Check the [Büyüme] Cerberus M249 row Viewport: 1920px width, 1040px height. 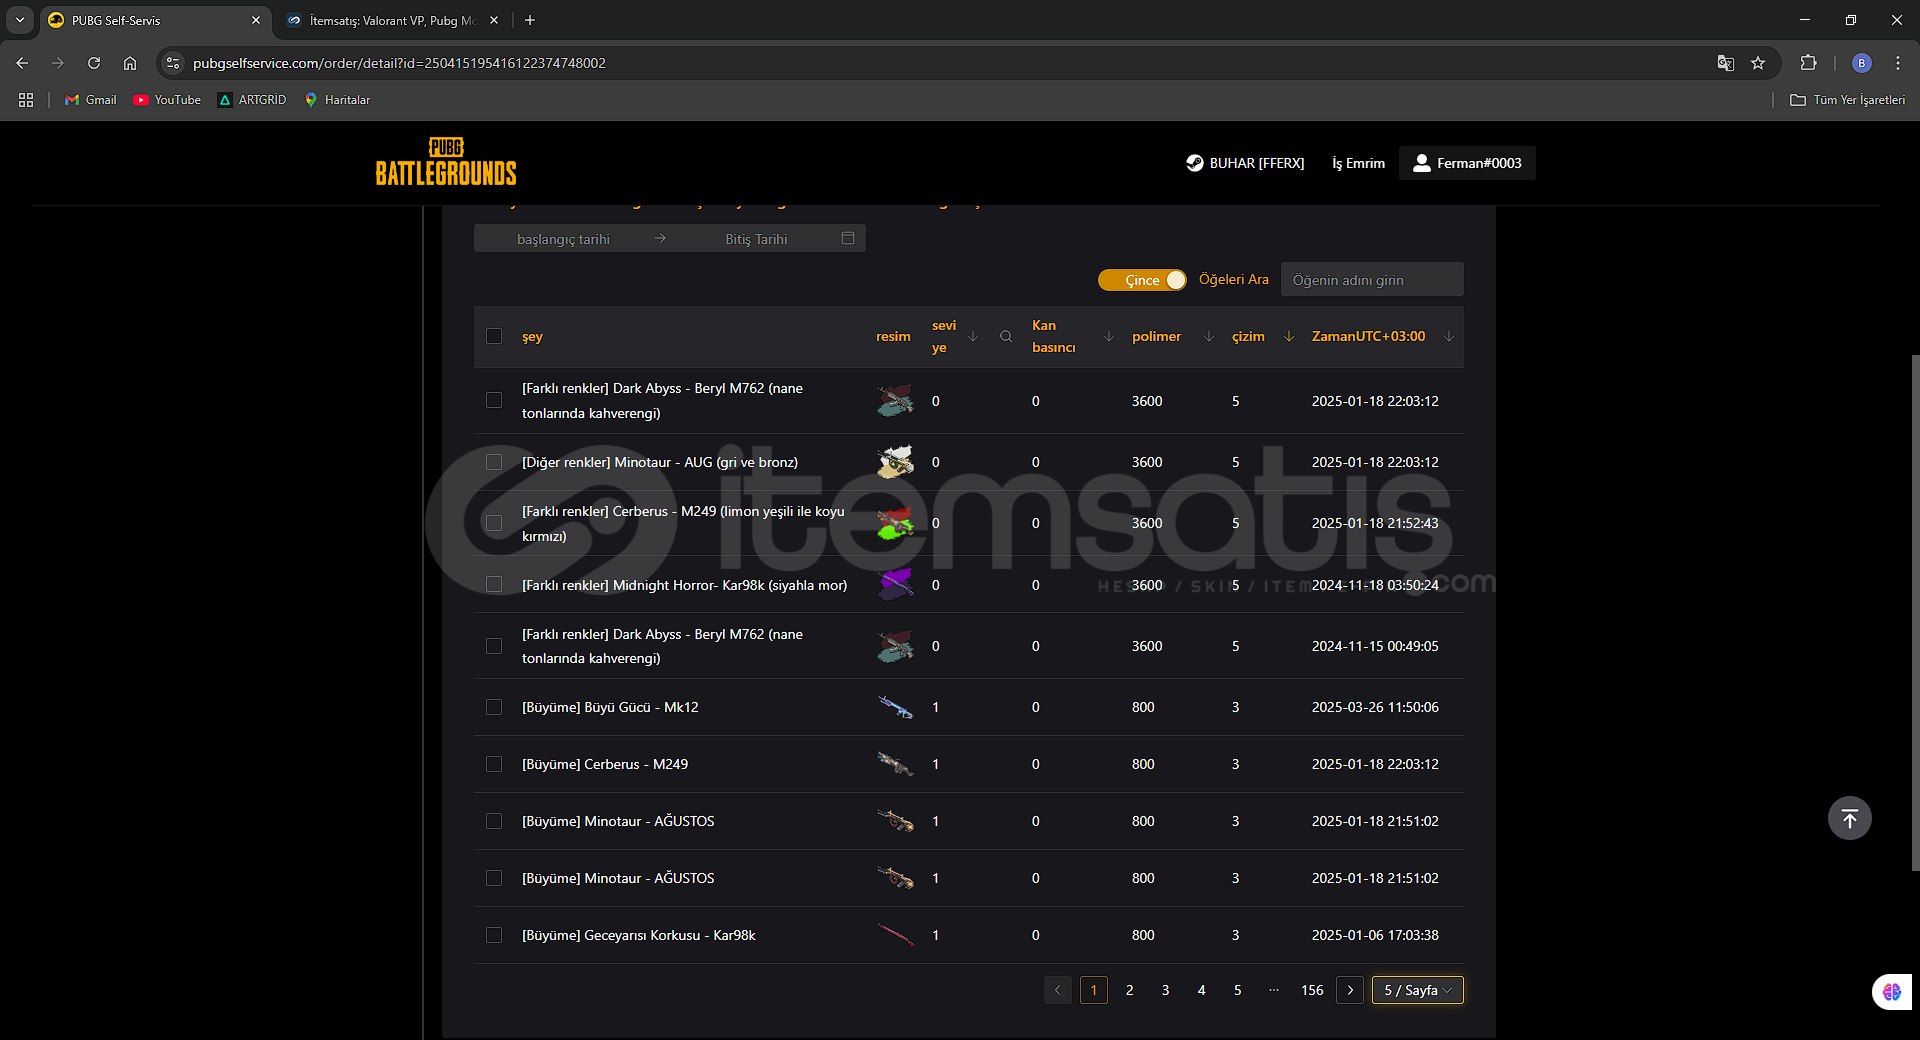click(x=494, y=764)
